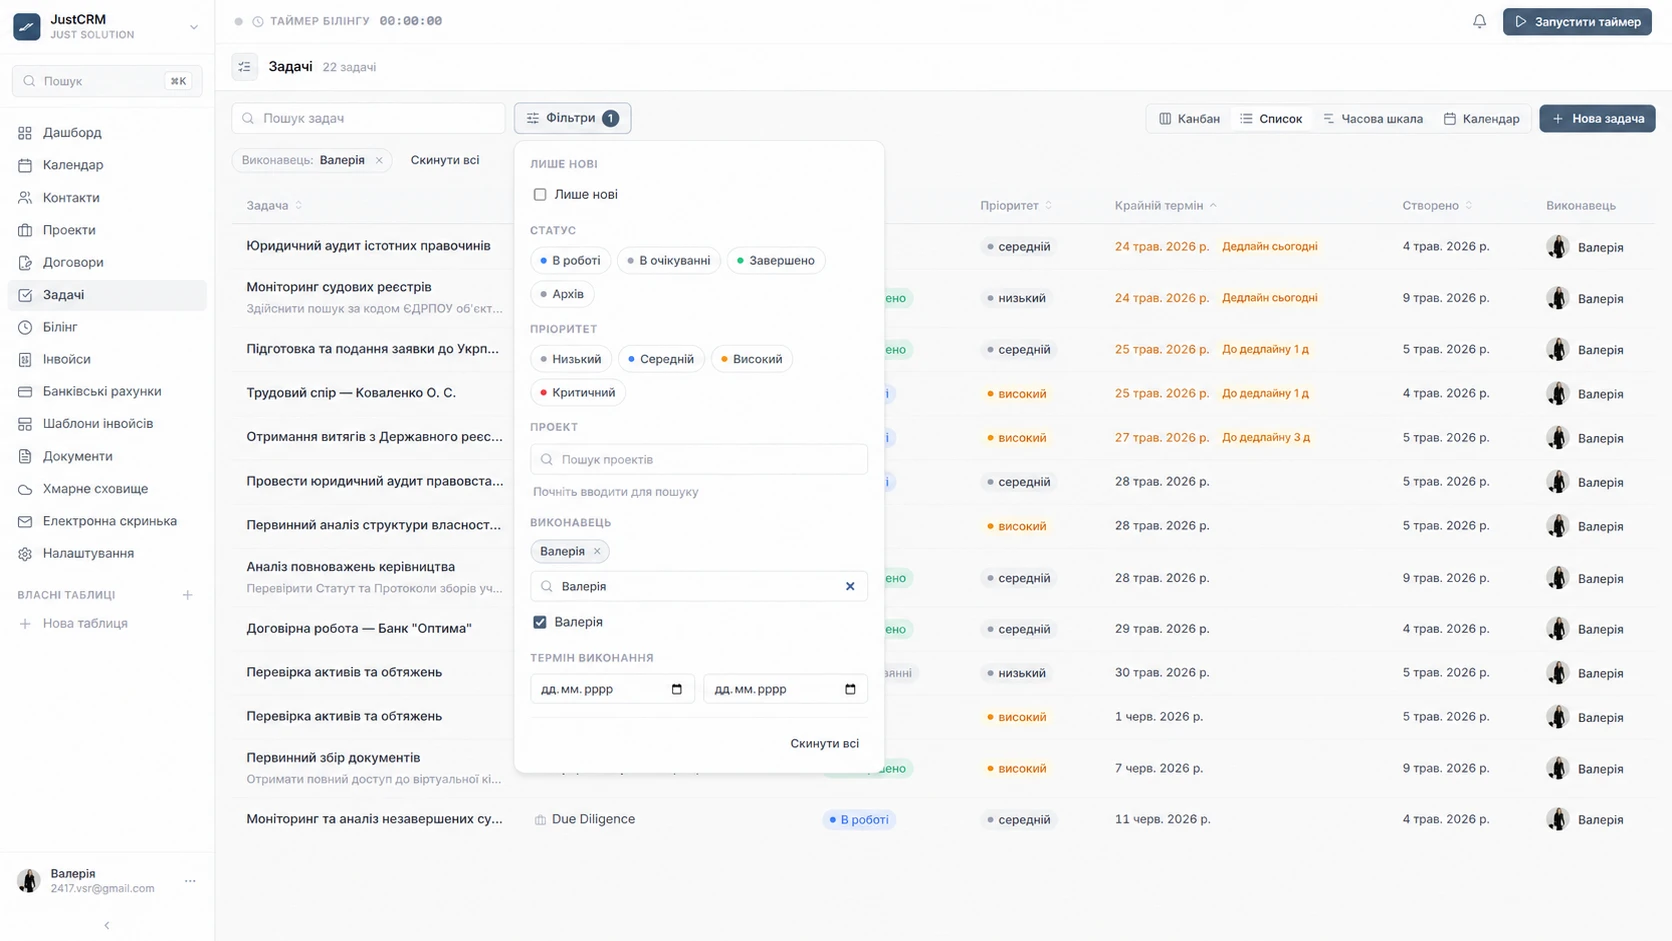Image resolution: width=1672 pixels, height=941 pixels.
Task: Open Календар in the sidebar
Action: [107, 165]
